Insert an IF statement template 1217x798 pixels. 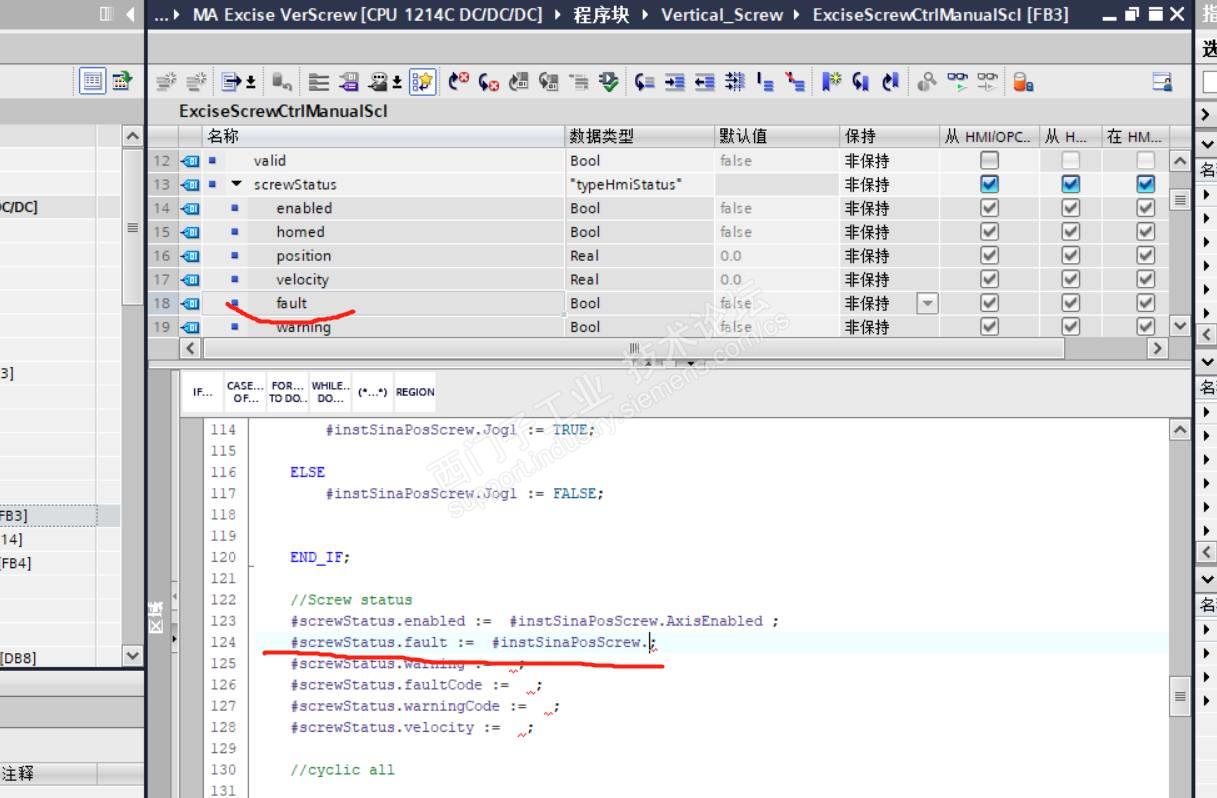203,392
